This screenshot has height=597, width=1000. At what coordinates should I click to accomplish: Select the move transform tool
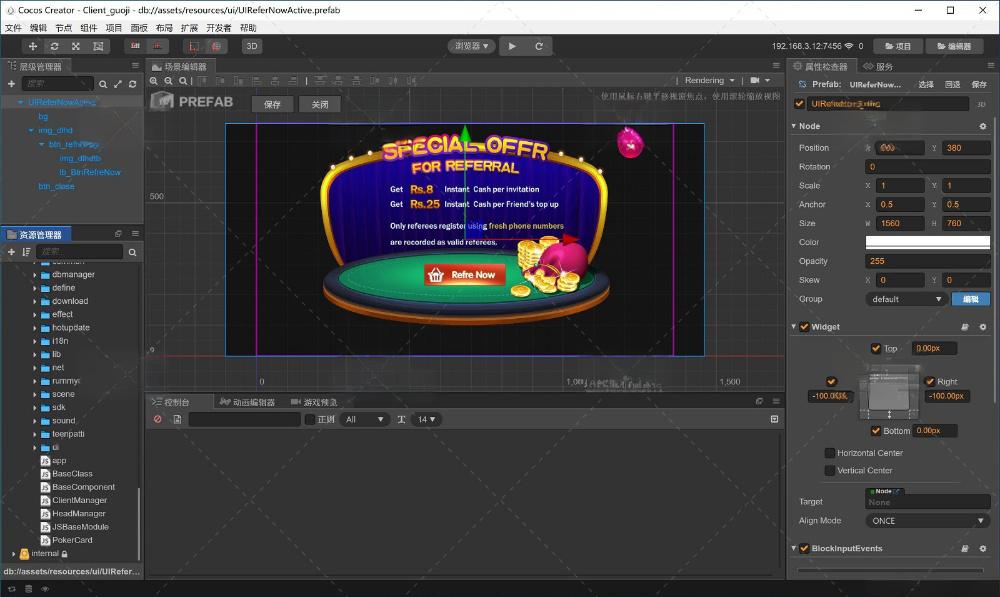(33, 46)
